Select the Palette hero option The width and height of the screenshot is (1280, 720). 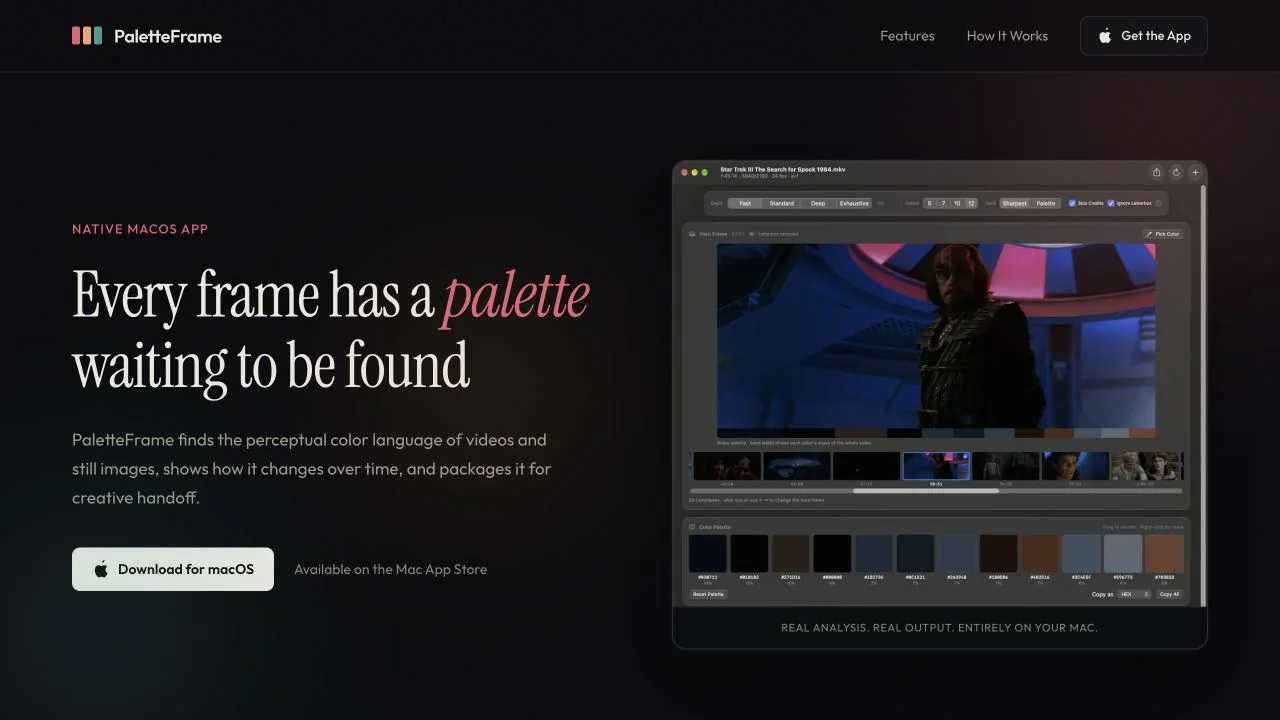click(x=1045, y=203)
